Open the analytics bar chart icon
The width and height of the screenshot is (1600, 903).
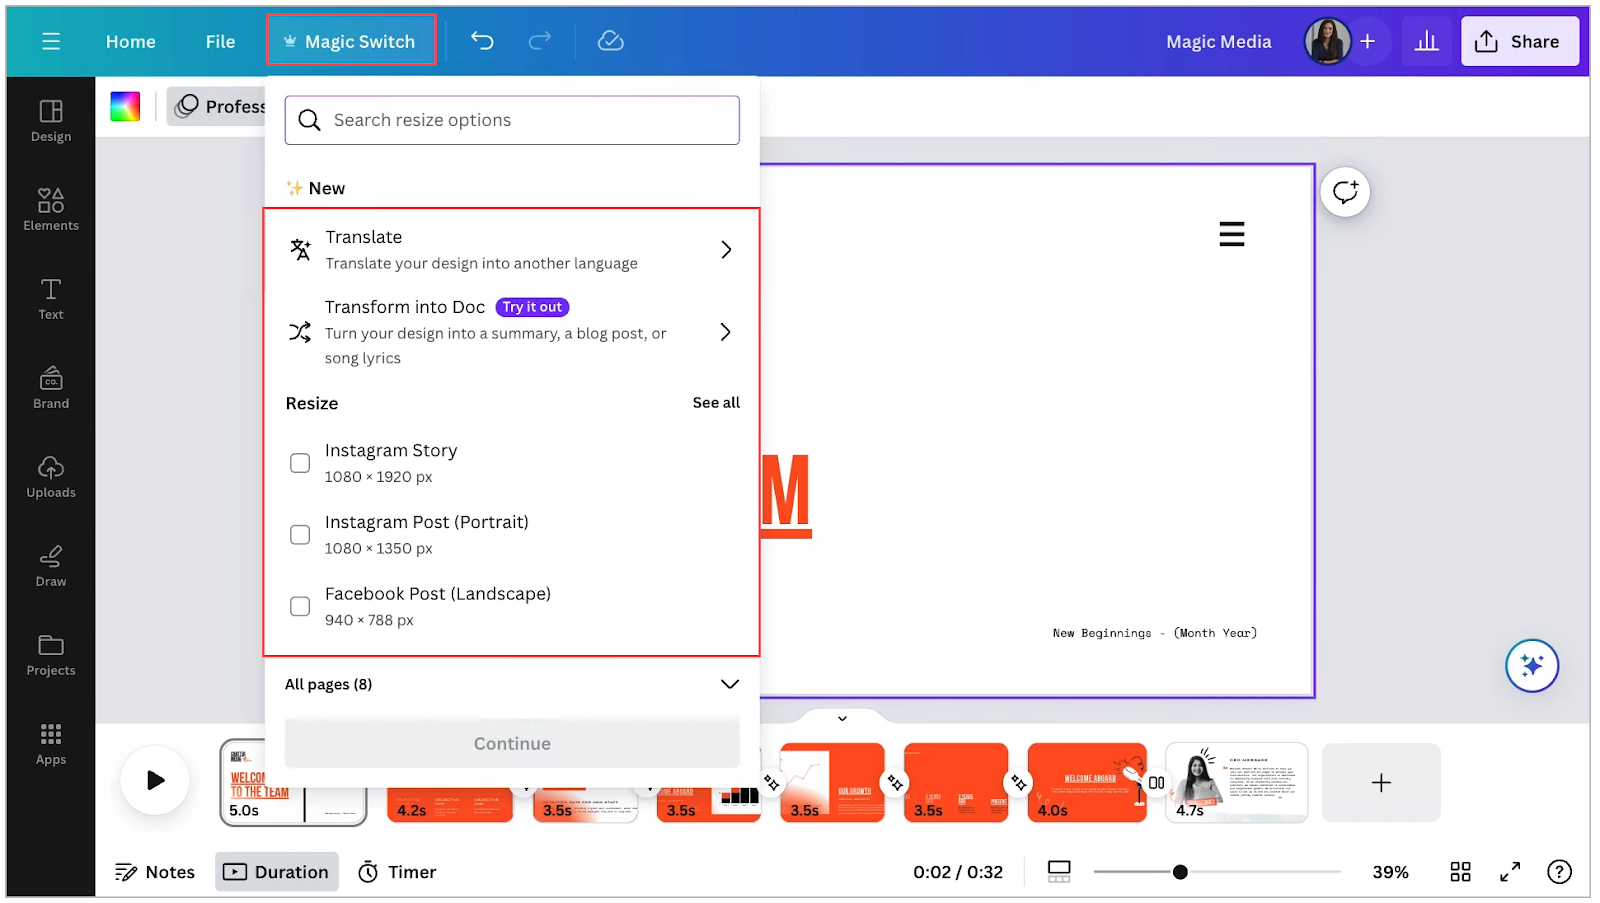[x=1426, y=41]
